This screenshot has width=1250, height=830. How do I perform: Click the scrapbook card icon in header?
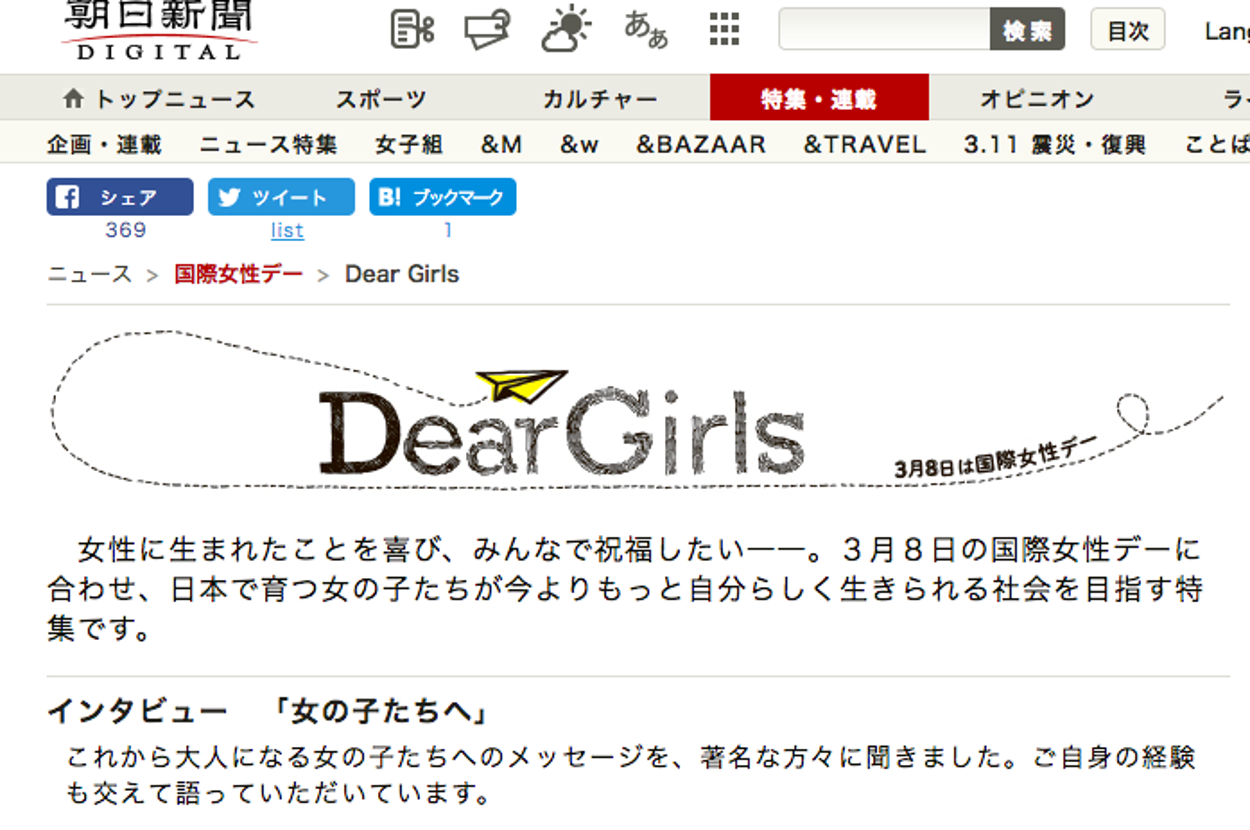click(x=487, y=30)
